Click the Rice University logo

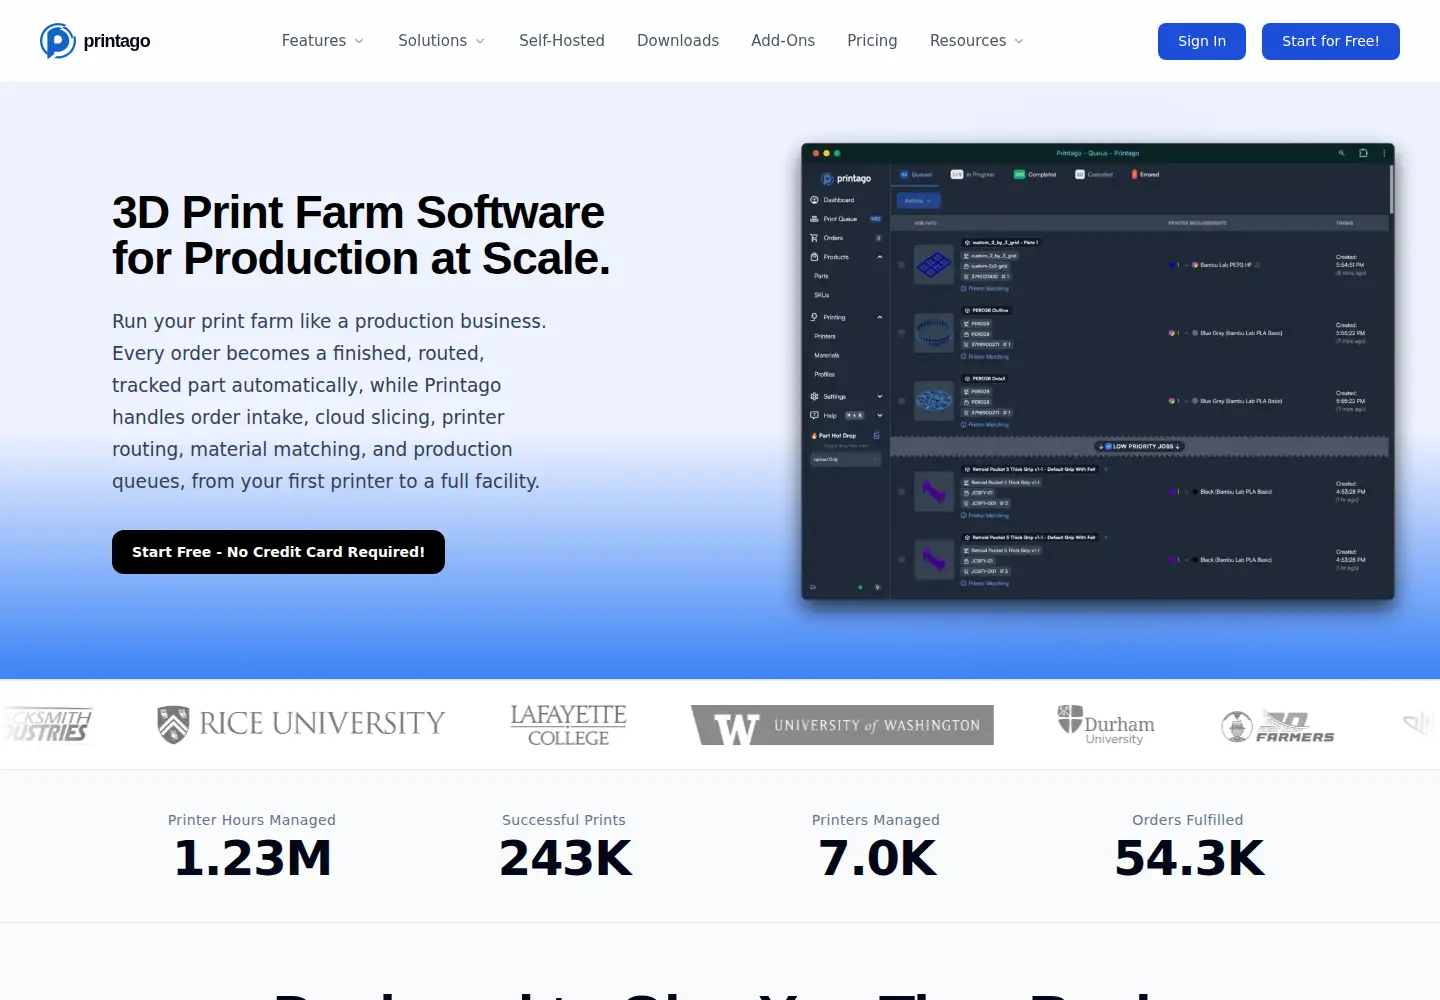(301, 724)
